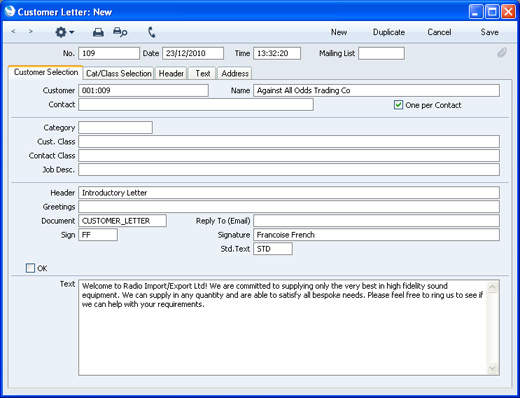Click the No. field showing 109
The width and height of the screenshot is (520, 398).
109,53
